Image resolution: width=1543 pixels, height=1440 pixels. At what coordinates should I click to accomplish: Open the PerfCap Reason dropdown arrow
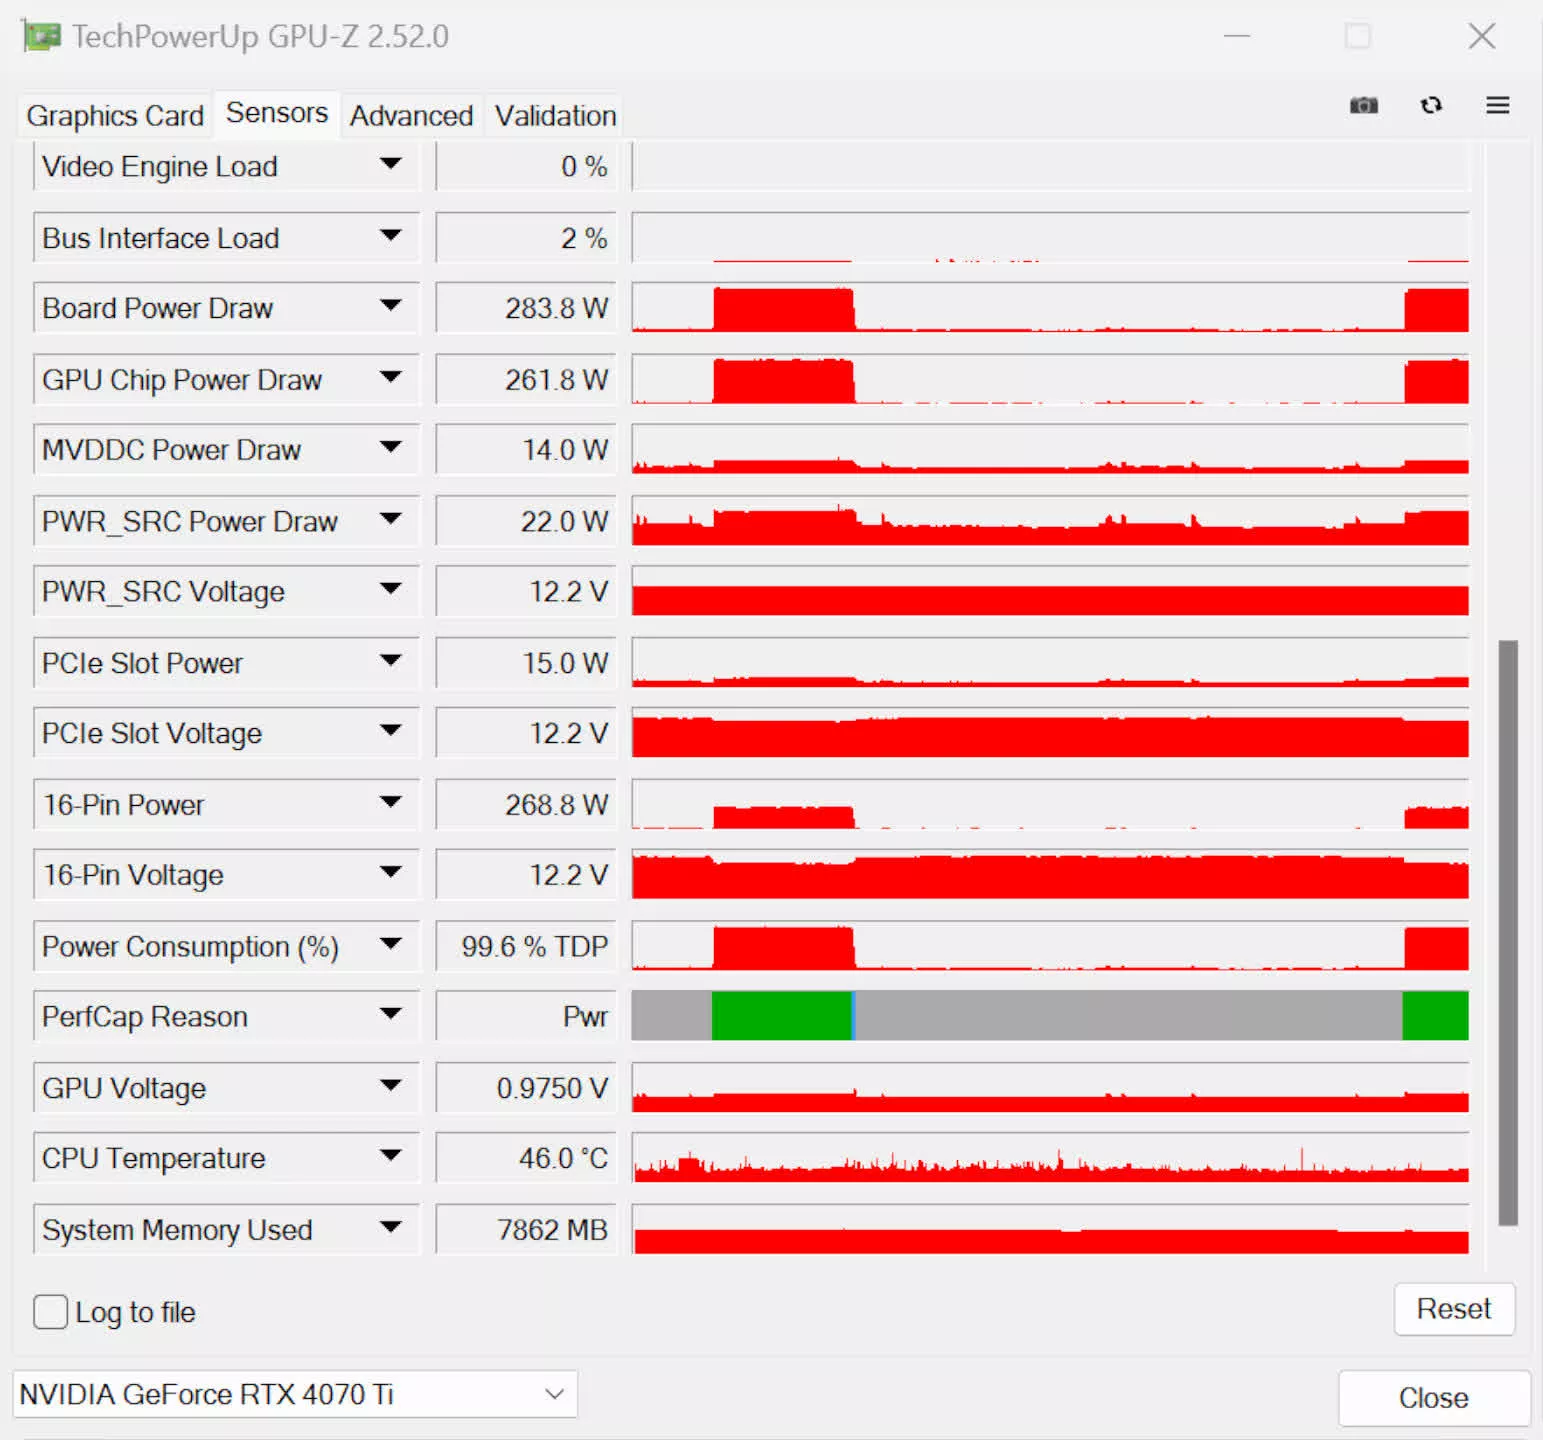coord(391,1015)
